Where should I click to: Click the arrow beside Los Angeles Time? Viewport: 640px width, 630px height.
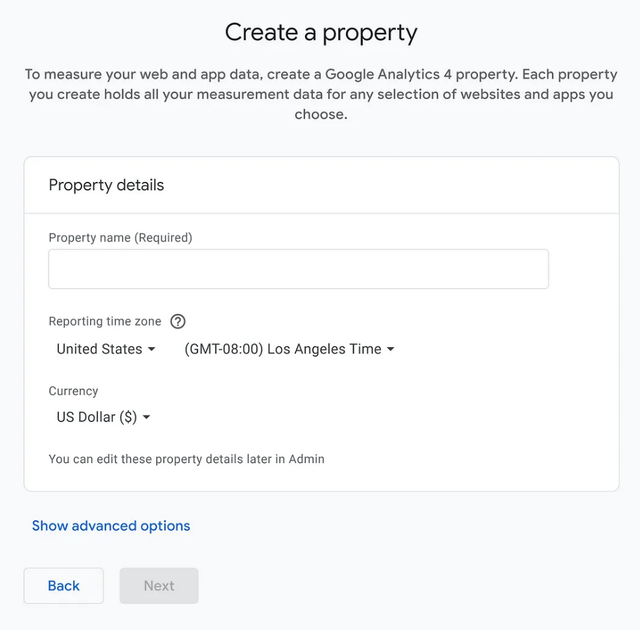click(x=391, y=350)
